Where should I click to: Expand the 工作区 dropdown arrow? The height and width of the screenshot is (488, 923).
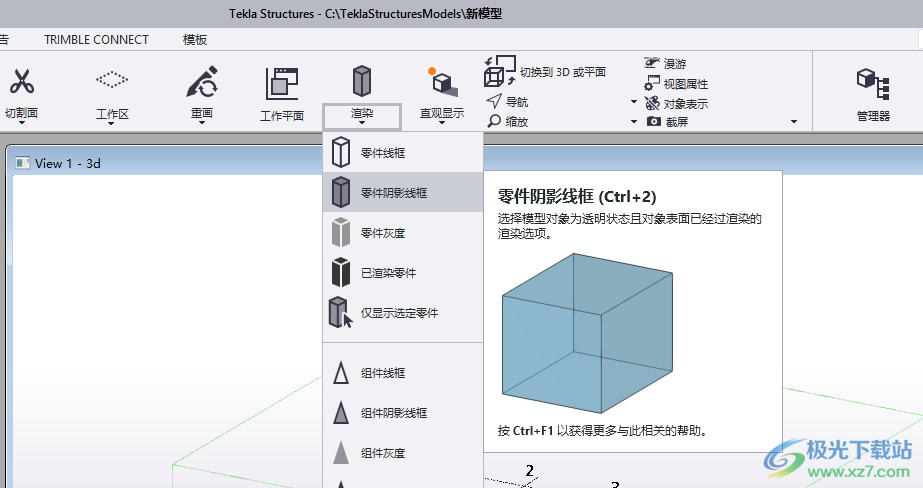[112, 123]
